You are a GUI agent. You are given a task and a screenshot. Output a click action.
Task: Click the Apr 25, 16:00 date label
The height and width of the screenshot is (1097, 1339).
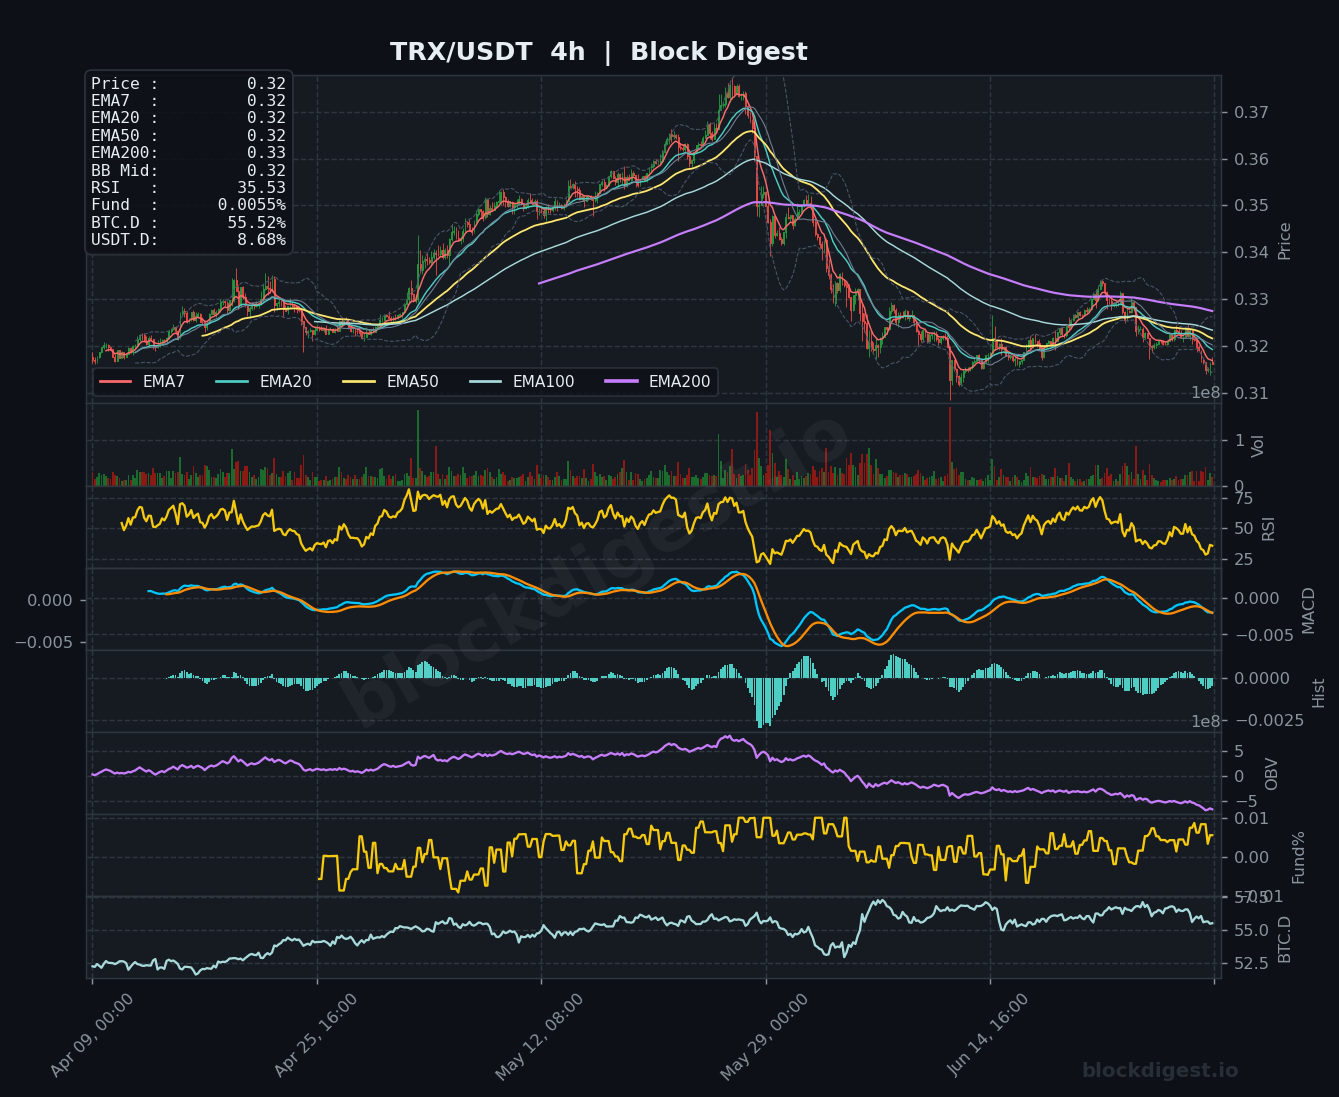(x=316, y=1035)
